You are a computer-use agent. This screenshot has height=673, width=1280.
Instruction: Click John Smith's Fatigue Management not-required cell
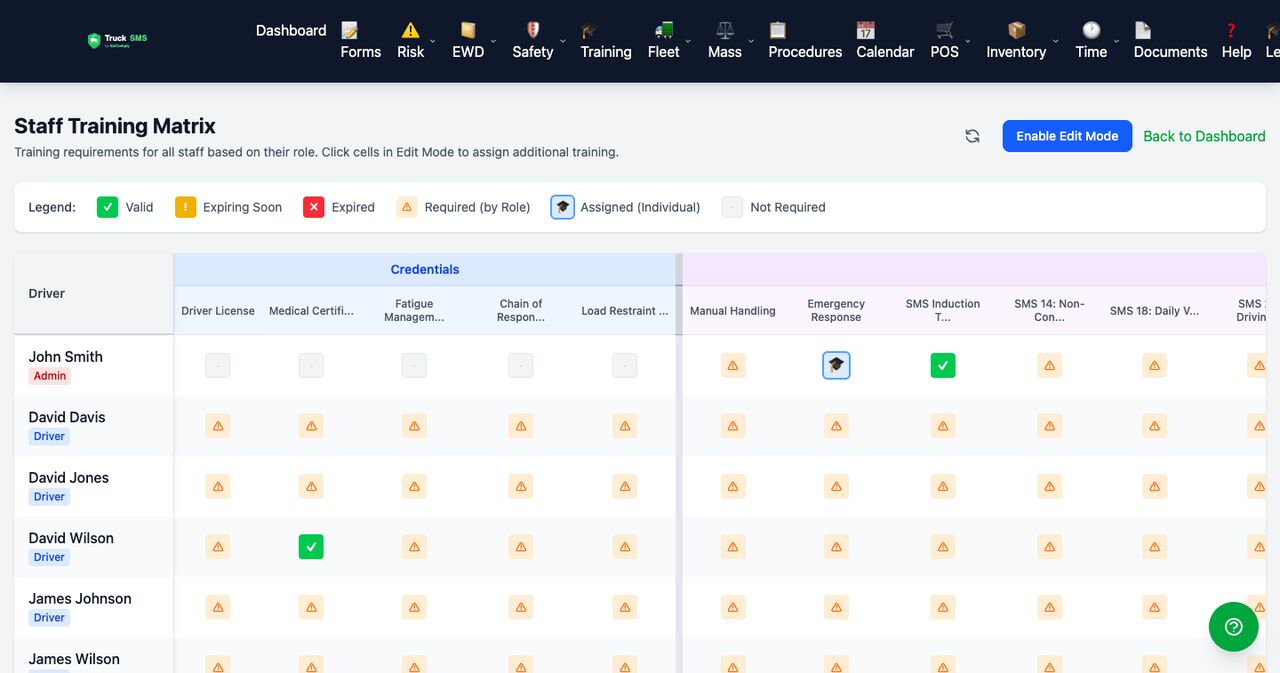(414, 366)
